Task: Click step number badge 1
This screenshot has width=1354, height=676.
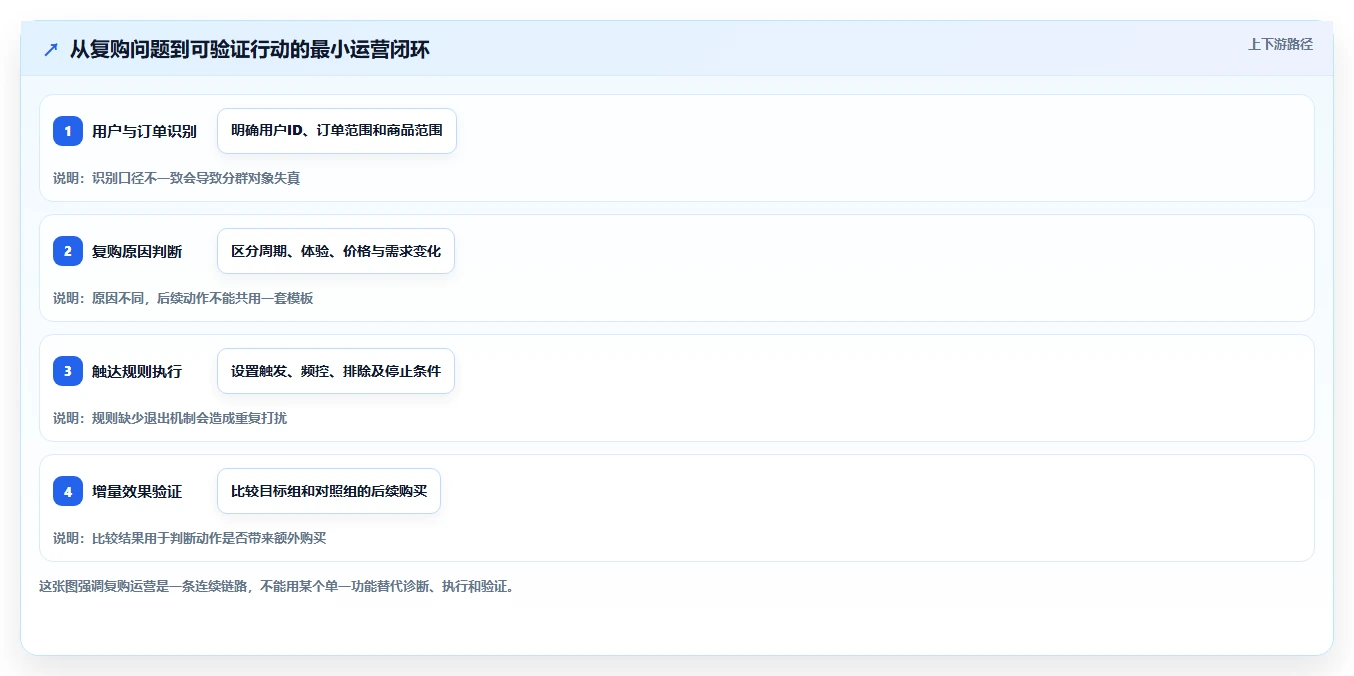Action: point(68,131)
